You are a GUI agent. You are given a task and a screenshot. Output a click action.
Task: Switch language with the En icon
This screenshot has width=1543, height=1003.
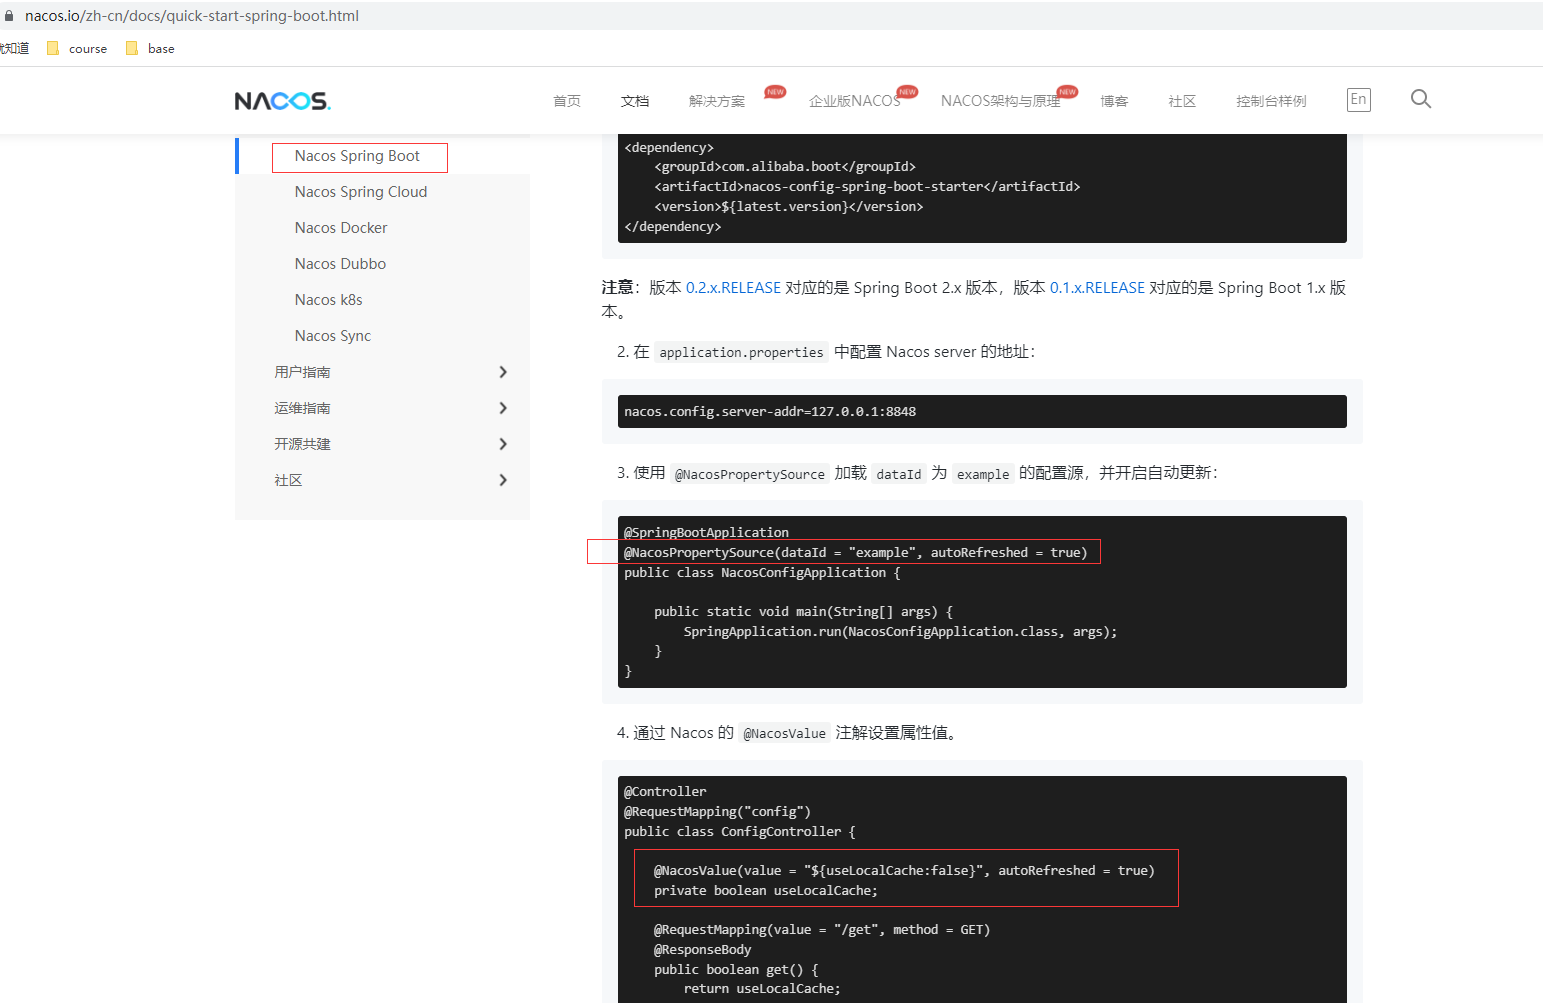[1358, 99]
